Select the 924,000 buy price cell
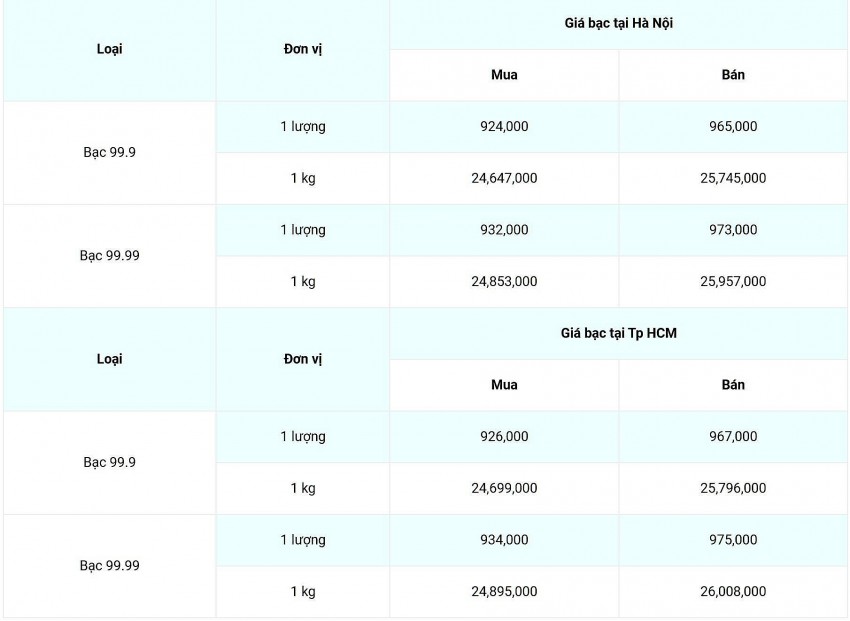This screenshot has height=621, width=850. pos(504,127)
